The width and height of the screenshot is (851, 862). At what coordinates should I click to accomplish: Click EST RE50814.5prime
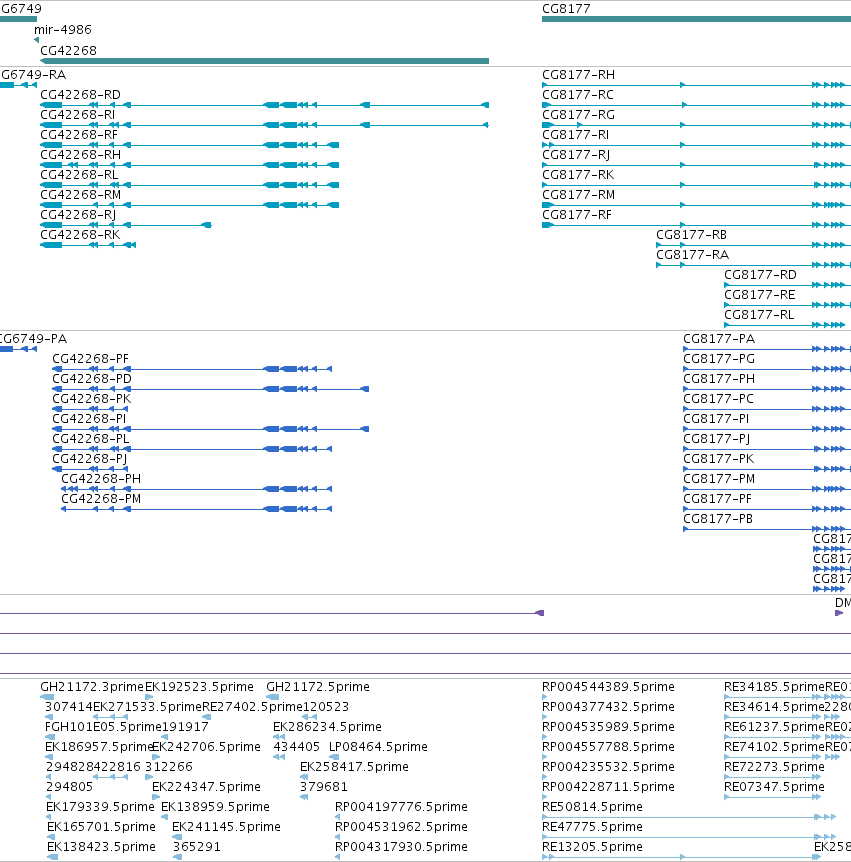pos(592,806)
